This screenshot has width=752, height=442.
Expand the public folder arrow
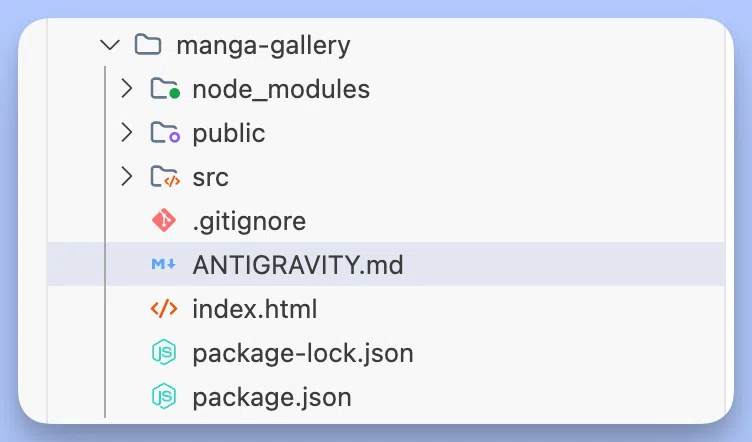coord(127,133)
